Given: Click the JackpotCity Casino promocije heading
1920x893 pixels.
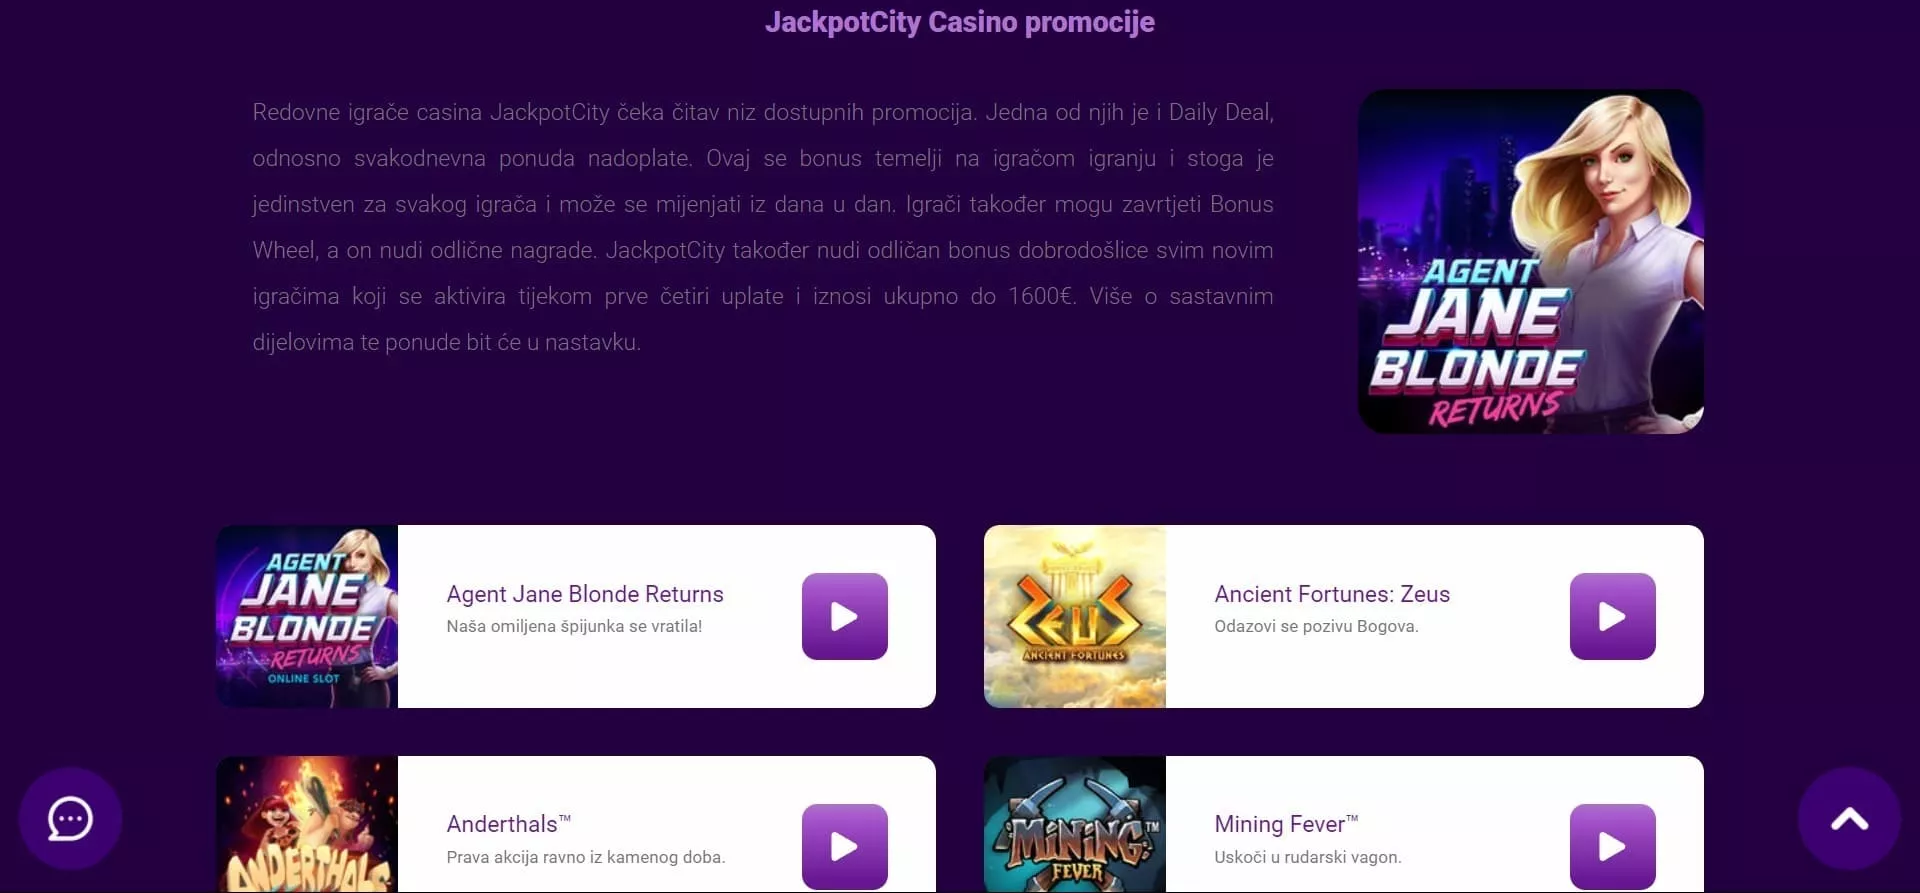Looking at the screenshot, I should pyautogui.click(x=960, y=22).
